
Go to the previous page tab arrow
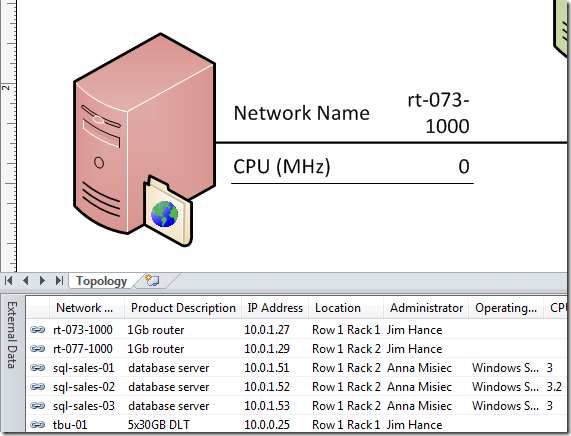[x=25, y=281]
